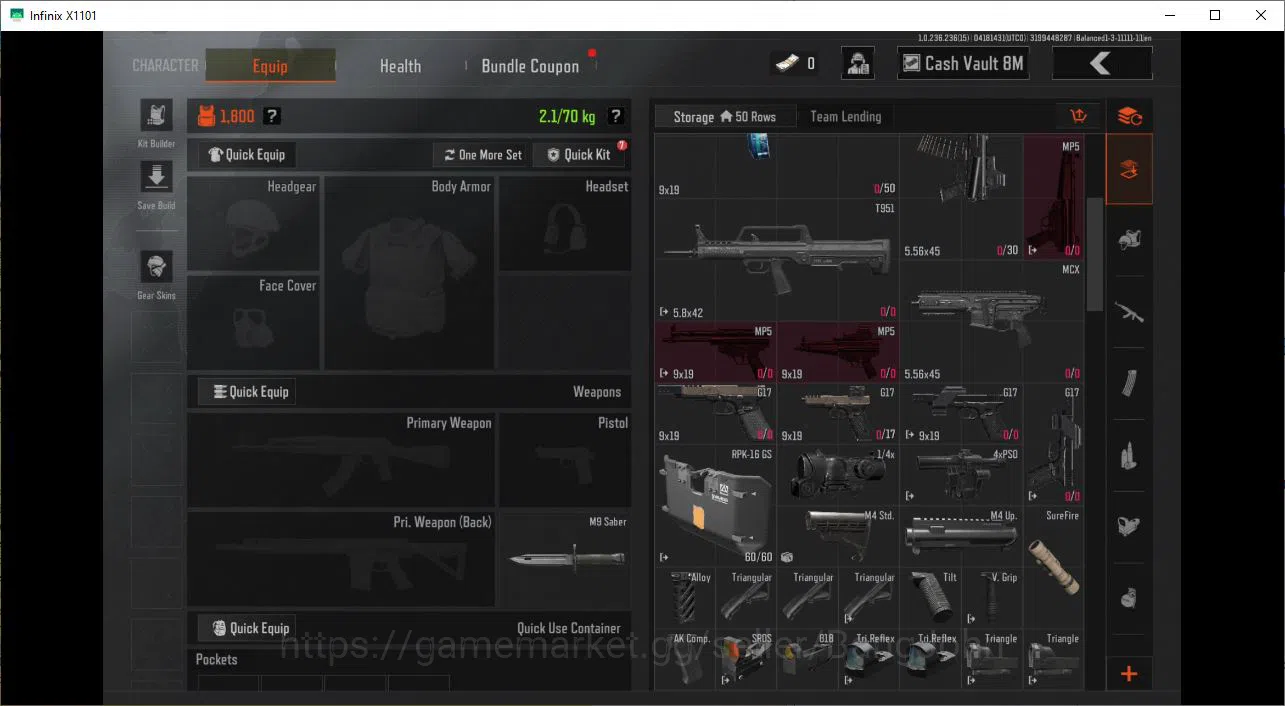Click the 1,800 gear value text
Viewport: 1285px width, 706px height.
pos(237,116)
